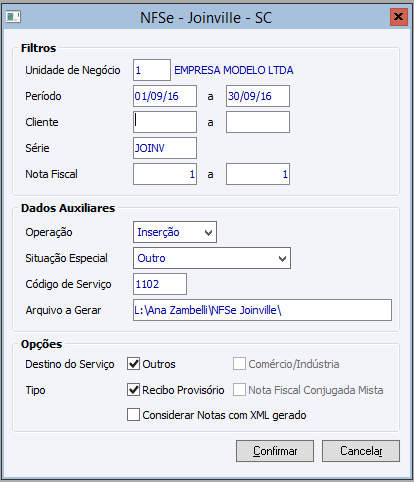Viewport: 414px width, 482px height.
Task: Close the NFSe - Joinville - SC dialog
Action: pos(399,17)
